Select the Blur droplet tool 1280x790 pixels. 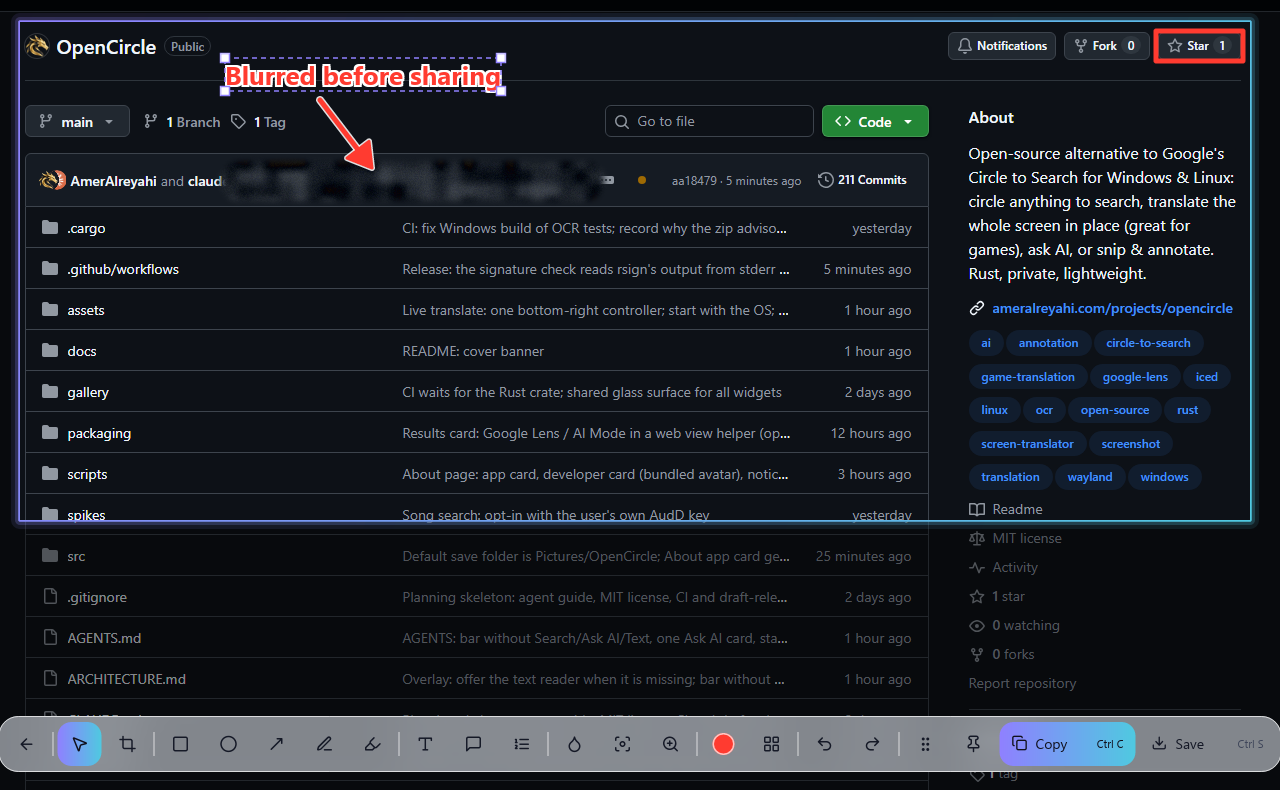pos(574,744)
